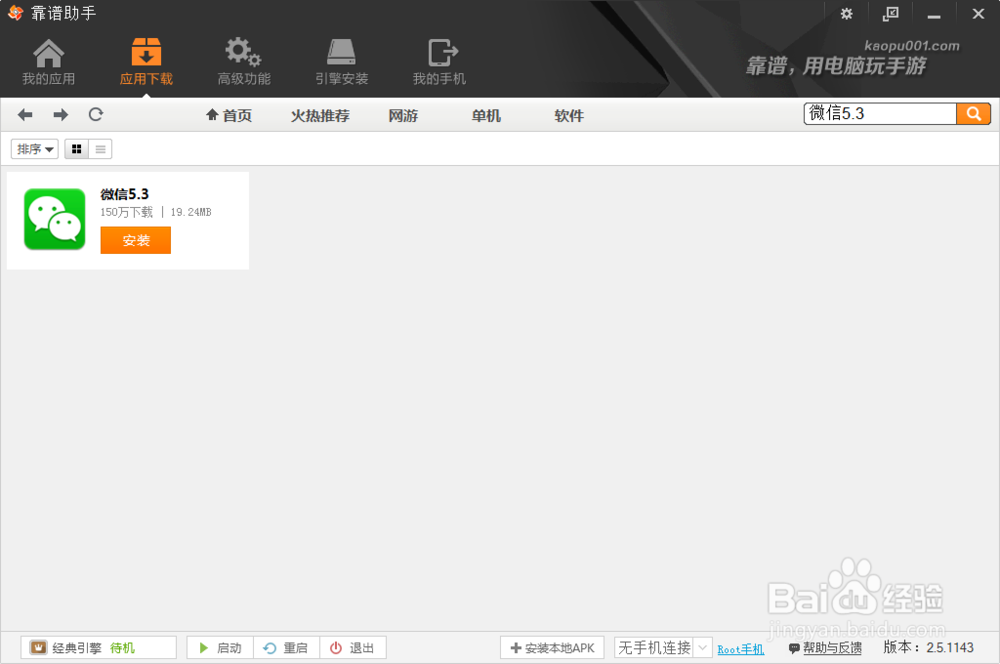Viewport: 1000px width, 664px height.
Task: Open the 首页 home page
Action: pyautogui.click(x=228, y=115)
